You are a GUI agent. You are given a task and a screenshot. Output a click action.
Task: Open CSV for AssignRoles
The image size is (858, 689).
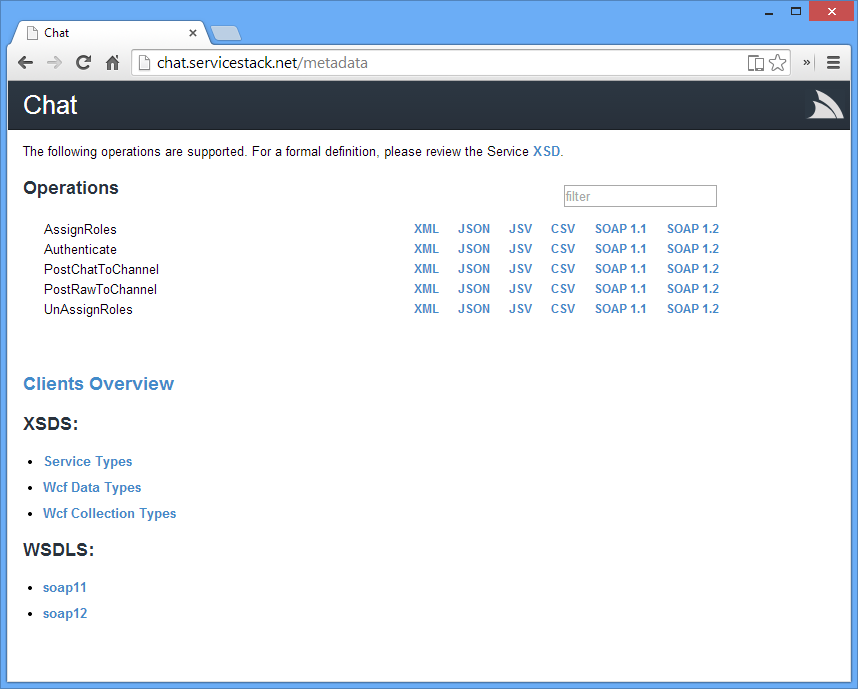coord(563,229)
